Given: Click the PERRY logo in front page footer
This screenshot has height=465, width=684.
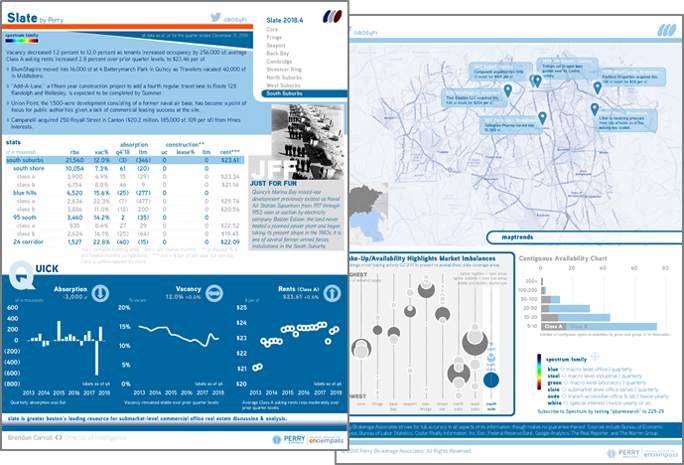Looking at the screenshot, I should 288,439.
